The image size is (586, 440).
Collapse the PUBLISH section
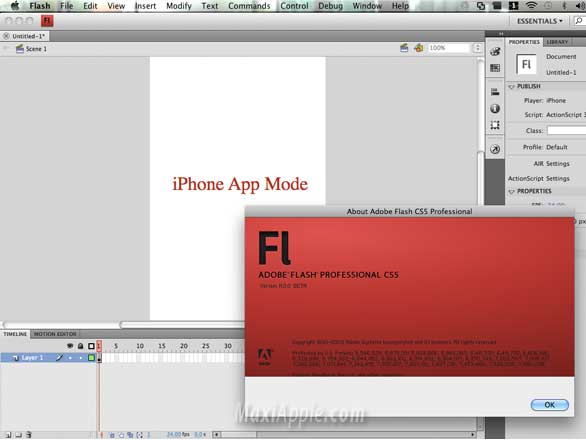coord(512,87)
